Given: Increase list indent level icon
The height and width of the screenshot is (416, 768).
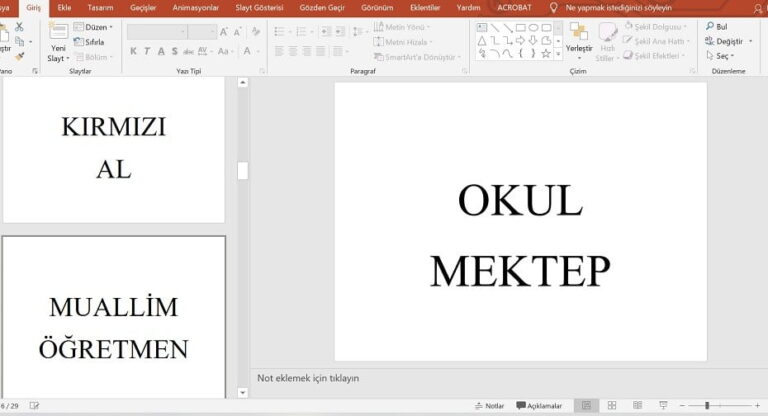Looking at the screenshot, I should pyautogui.click(x=340, y=32).
